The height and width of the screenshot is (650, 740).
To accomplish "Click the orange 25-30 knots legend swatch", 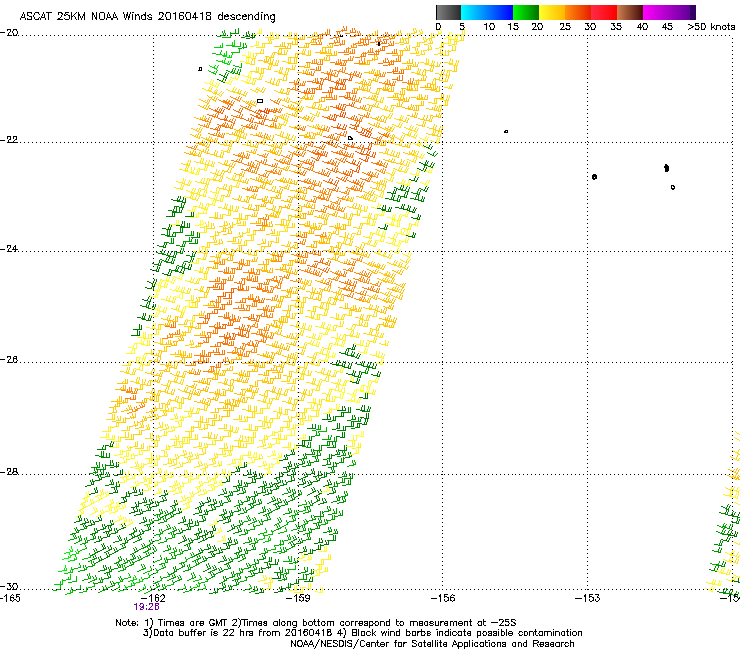I will click(x=578, y=12).
